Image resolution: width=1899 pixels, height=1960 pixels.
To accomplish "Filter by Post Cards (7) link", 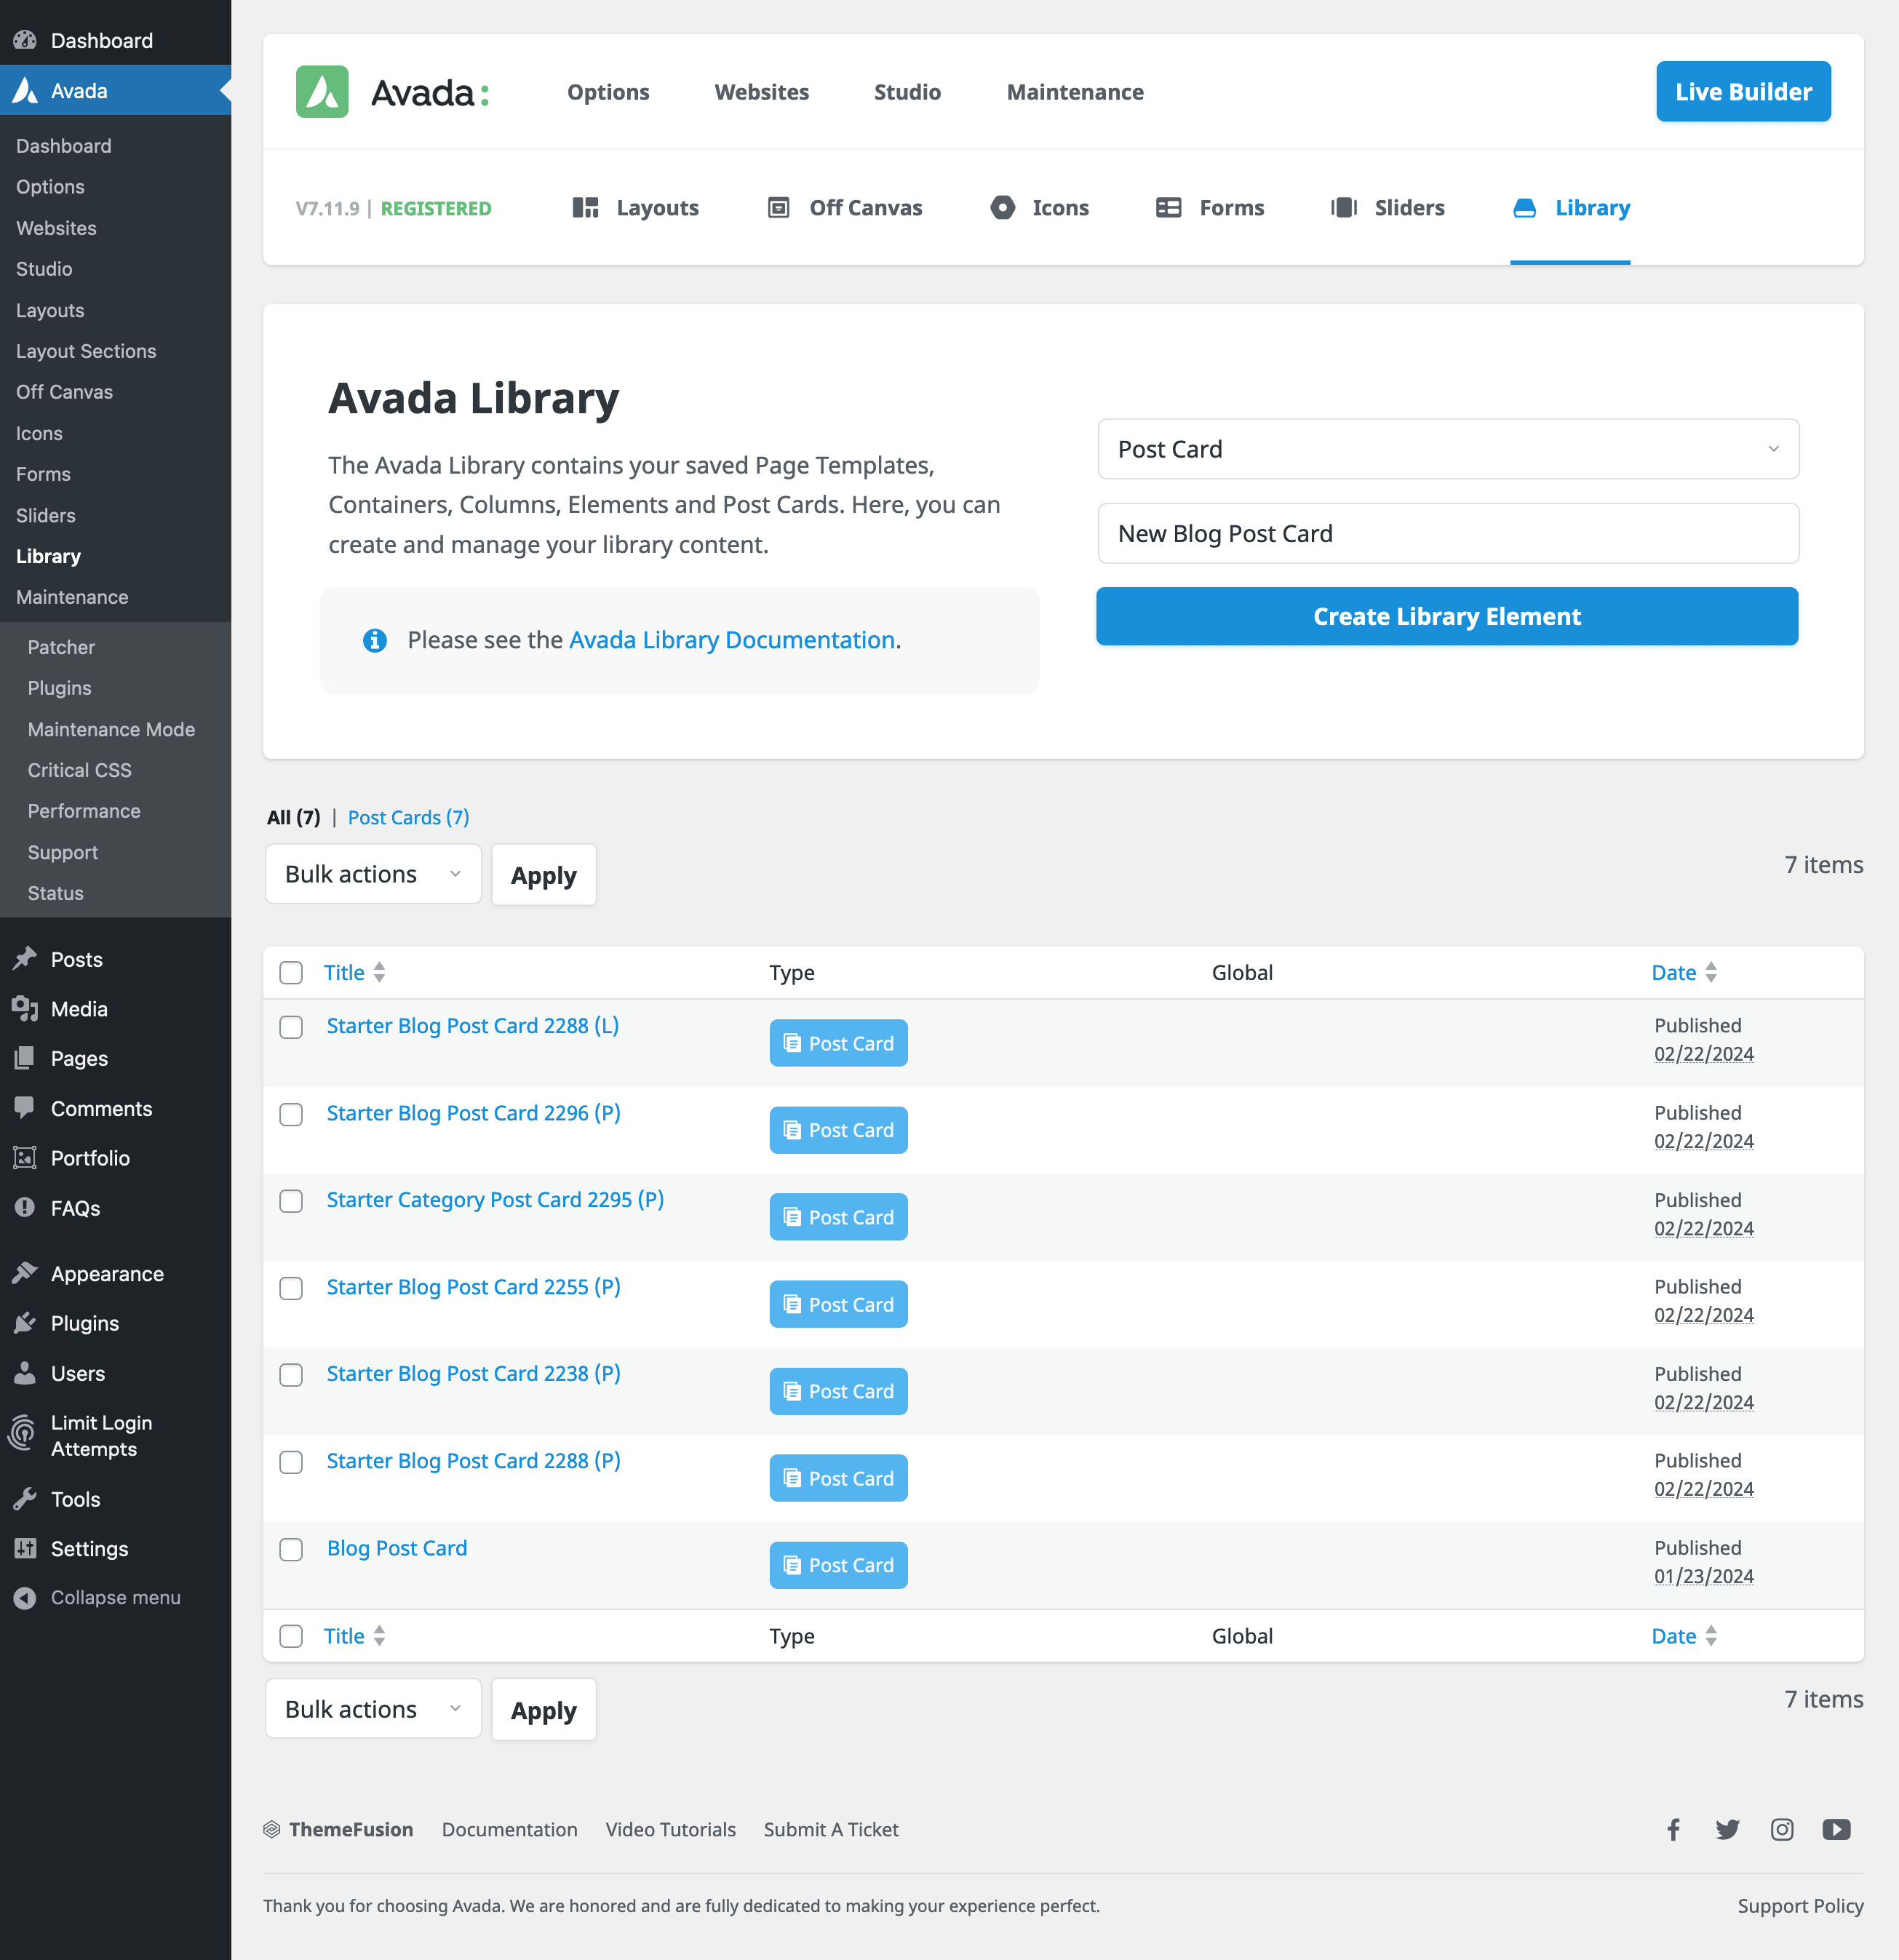I will click(x=408, y=817).
